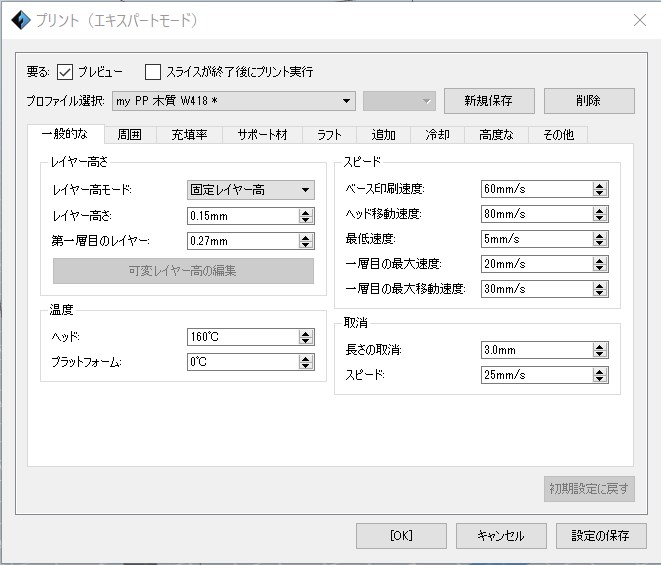Click the 初期設定に戻す button
This screenshot has height=565, width=661.
589,489
